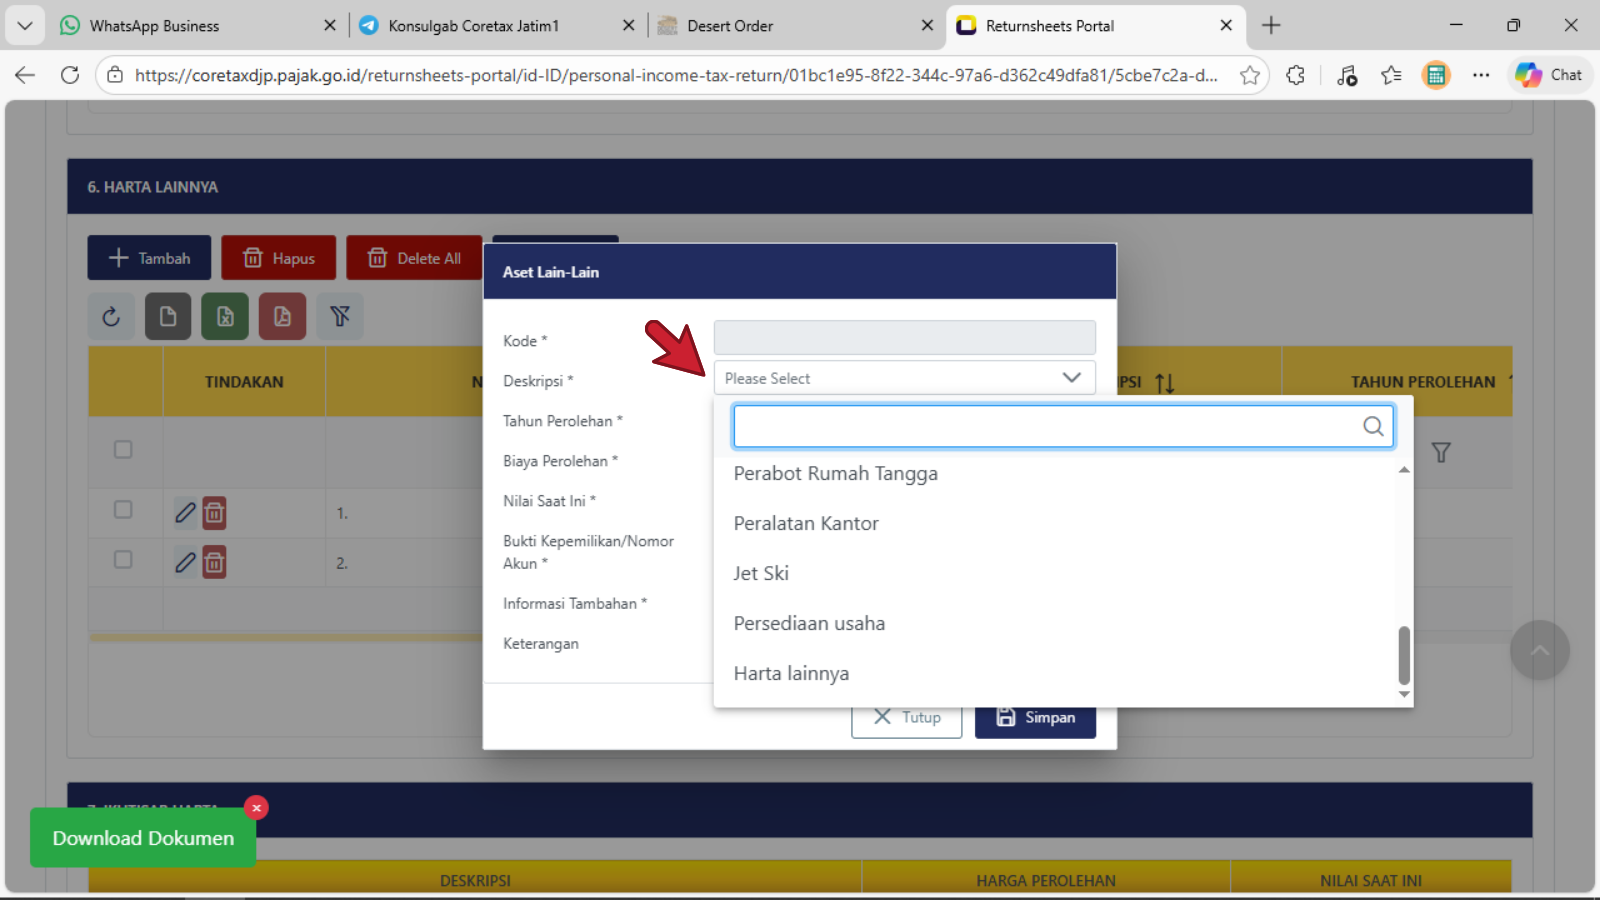Select Perabot Rumah Tangga from the list

[x=835, y=474]
